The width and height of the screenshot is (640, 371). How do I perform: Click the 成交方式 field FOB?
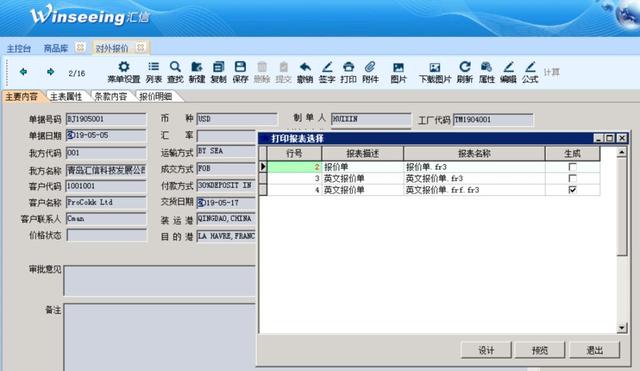(x=227, y=168)
